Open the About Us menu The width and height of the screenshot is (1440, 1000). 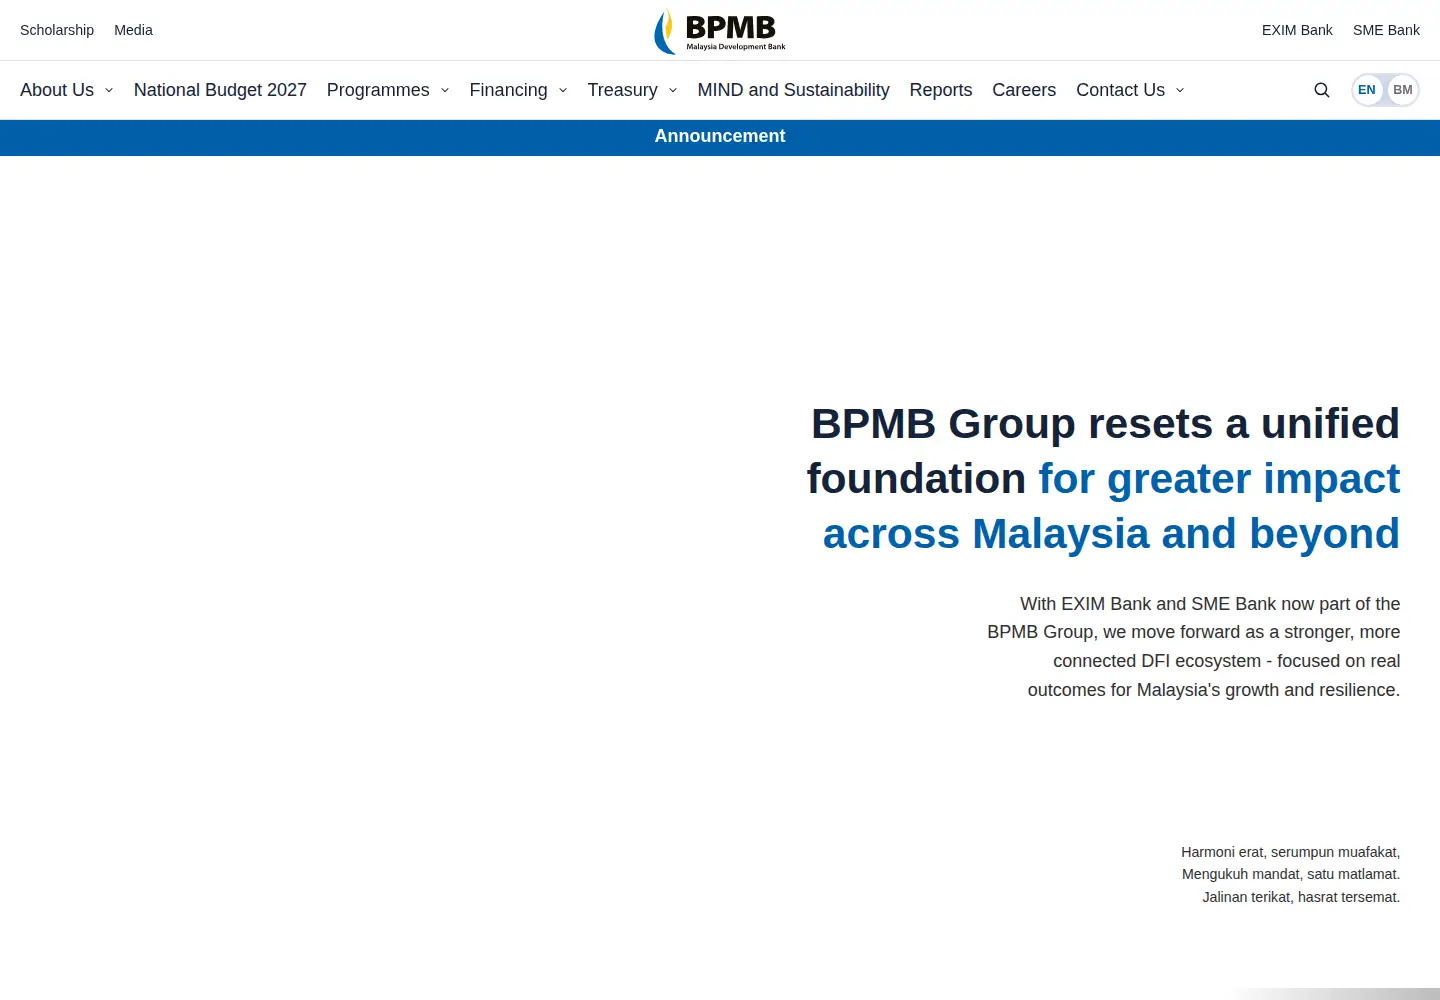(x=57, y=90)
